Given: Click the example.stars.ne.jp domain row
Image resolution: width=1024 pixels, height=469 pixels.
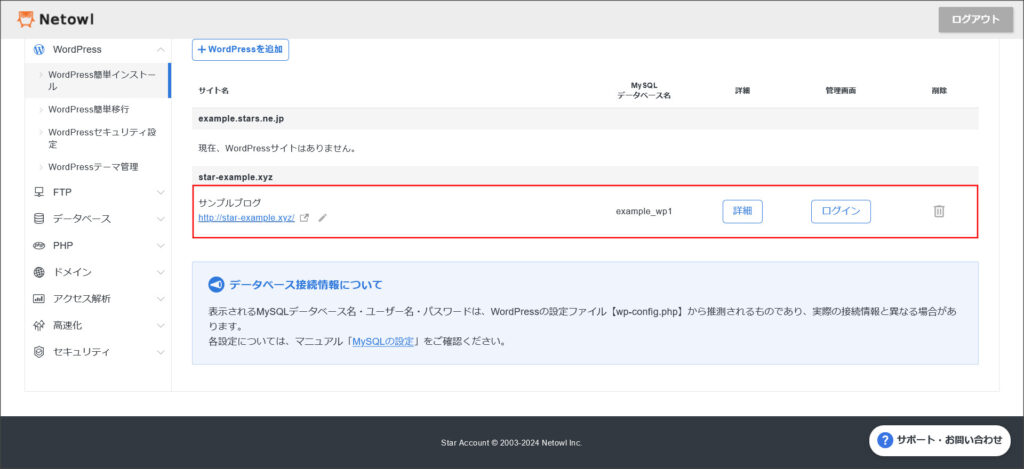Looking at the screenshot, I should point(585,119).
